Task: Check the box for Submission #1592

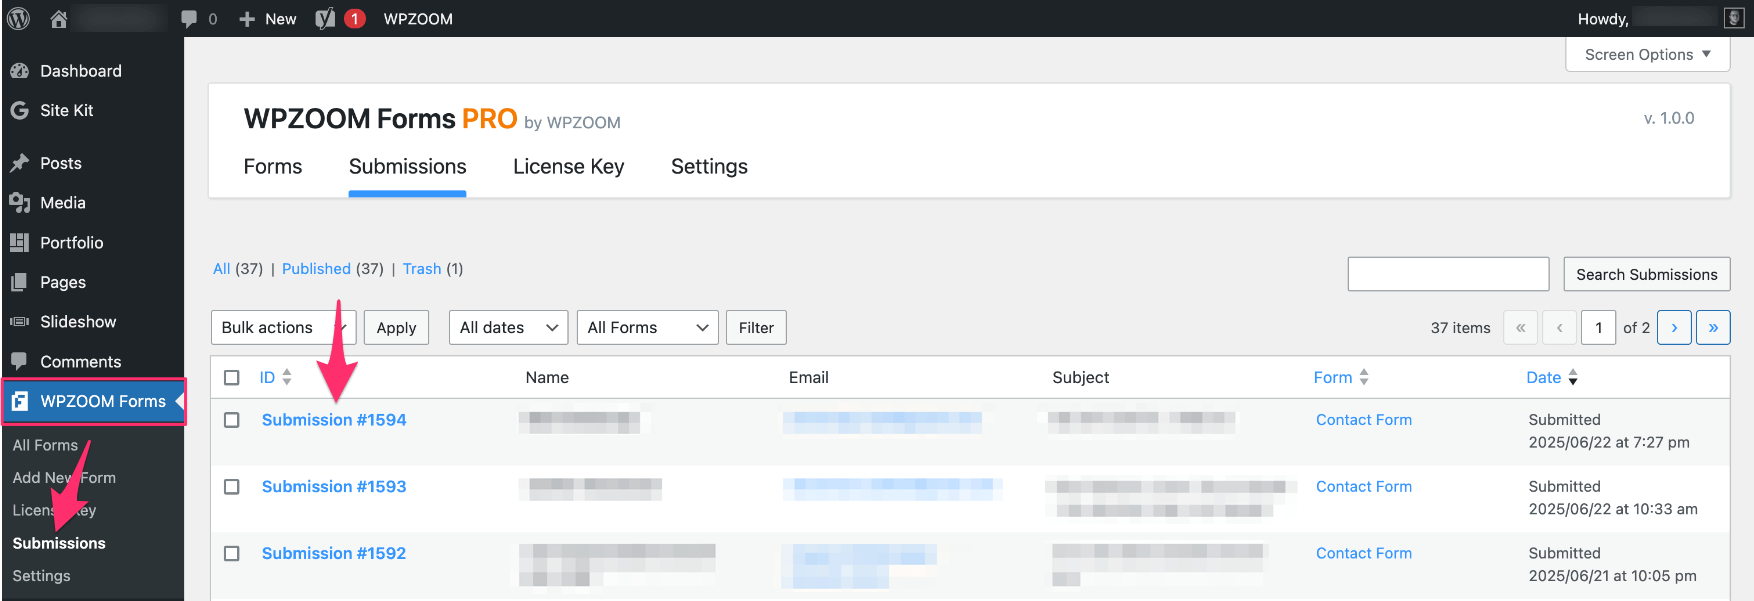Action: [x=232, y=554]
